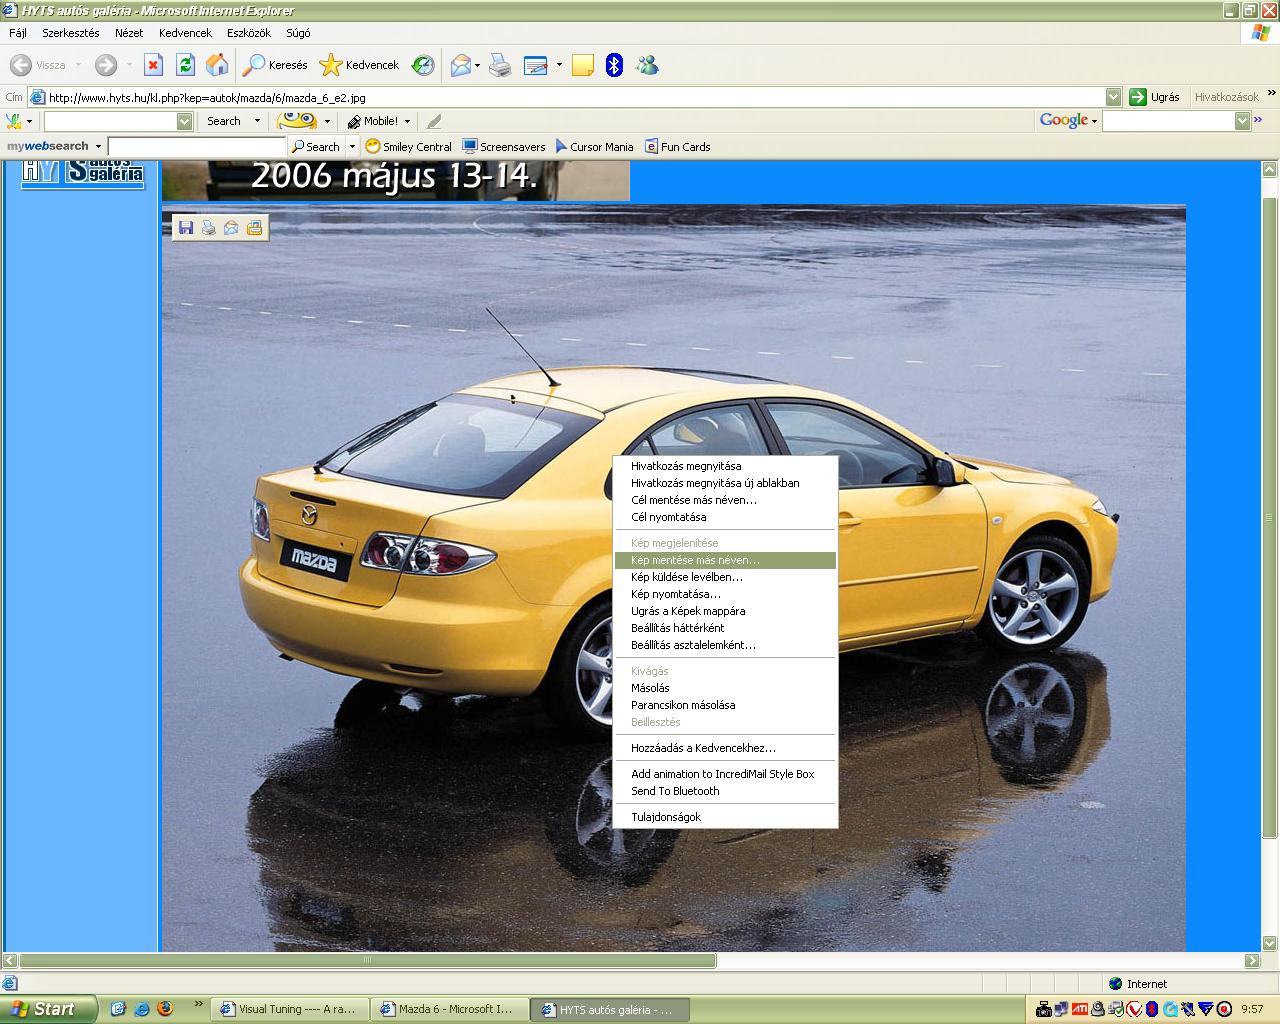Expand the mail button dropdown arrow

click(477, 66)
